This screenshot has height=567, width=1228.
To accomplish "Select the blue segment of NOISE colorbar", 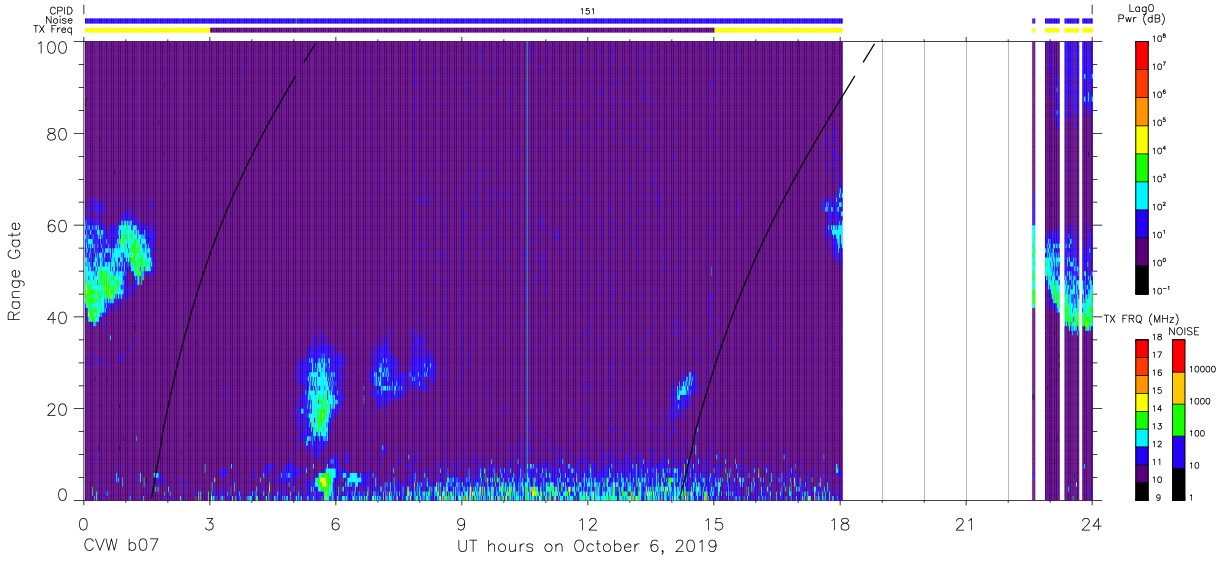I will pyautogui.click(x=1179, y=451).
